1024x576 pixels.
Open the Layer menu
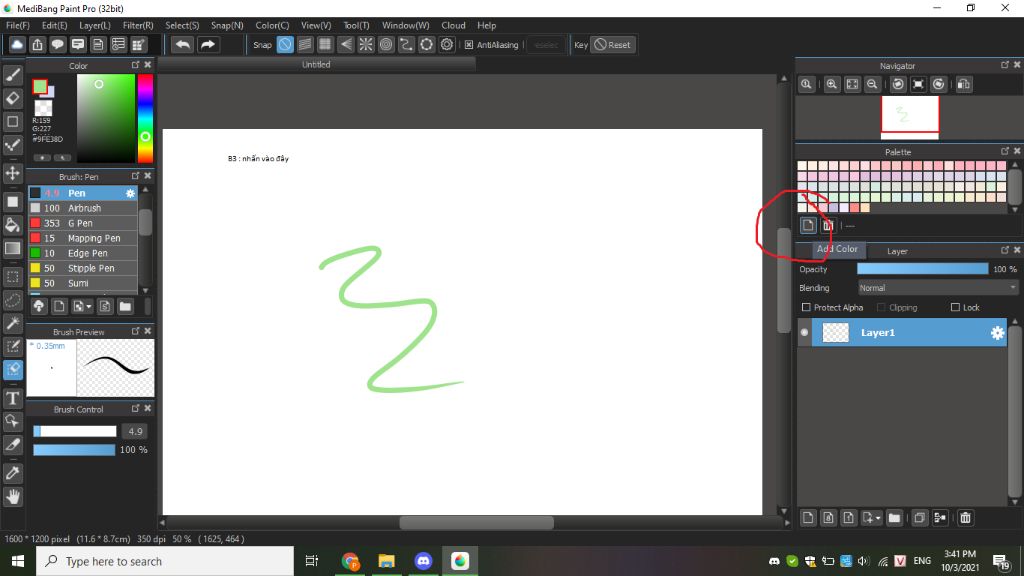pos(95,25)
